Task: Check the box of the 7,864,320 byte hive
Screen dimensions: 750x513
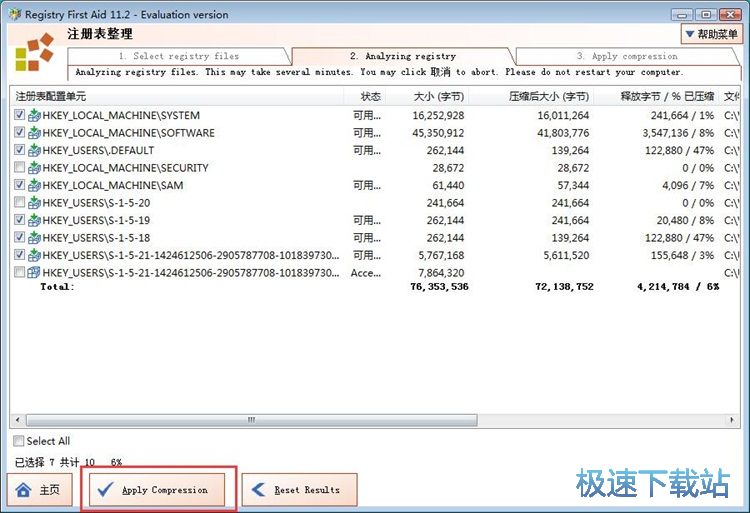Action: [19, 272]
